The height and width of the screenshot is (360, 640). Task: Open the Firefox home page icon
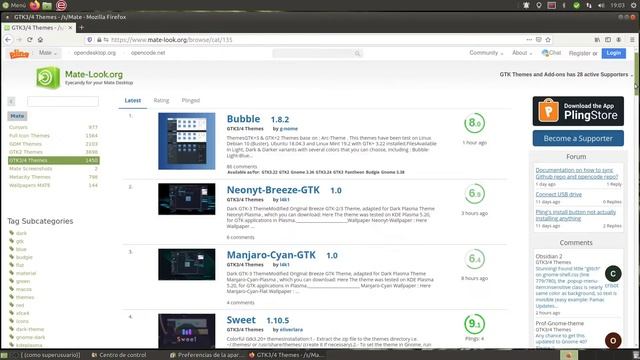tap(40, 40)
